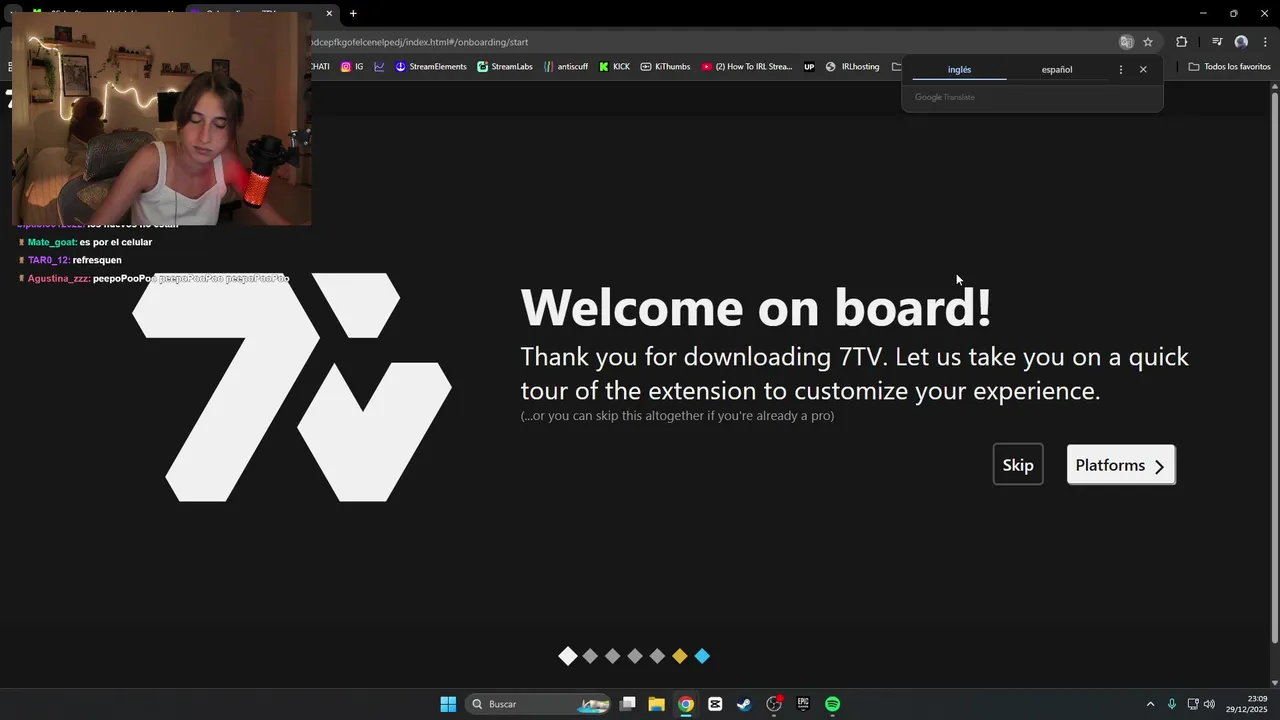Select the español tab in Translate popup
Screen dimensions: 1280x720
coord(1056,70)
